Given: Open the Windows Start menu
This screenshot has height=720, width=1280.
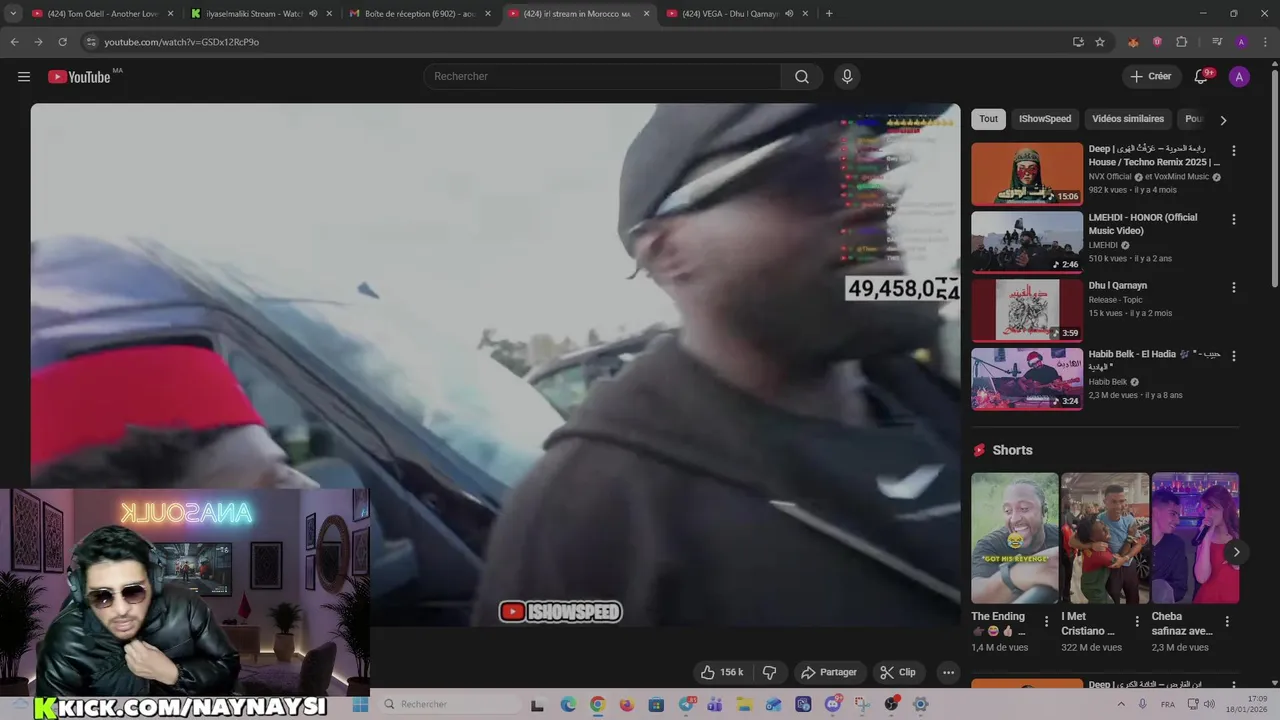Looking at the screenshot, I should pos(361,704).
